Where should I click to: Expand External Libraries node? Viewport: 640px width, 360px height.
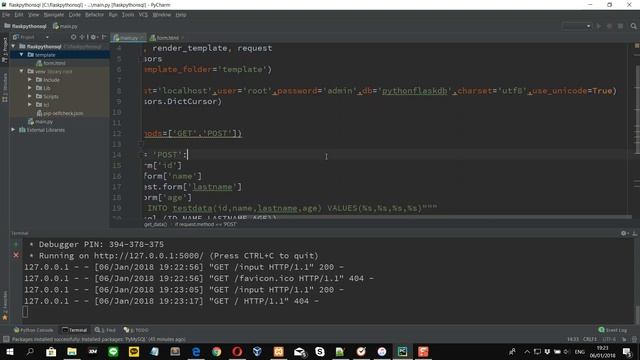point(13,130)
